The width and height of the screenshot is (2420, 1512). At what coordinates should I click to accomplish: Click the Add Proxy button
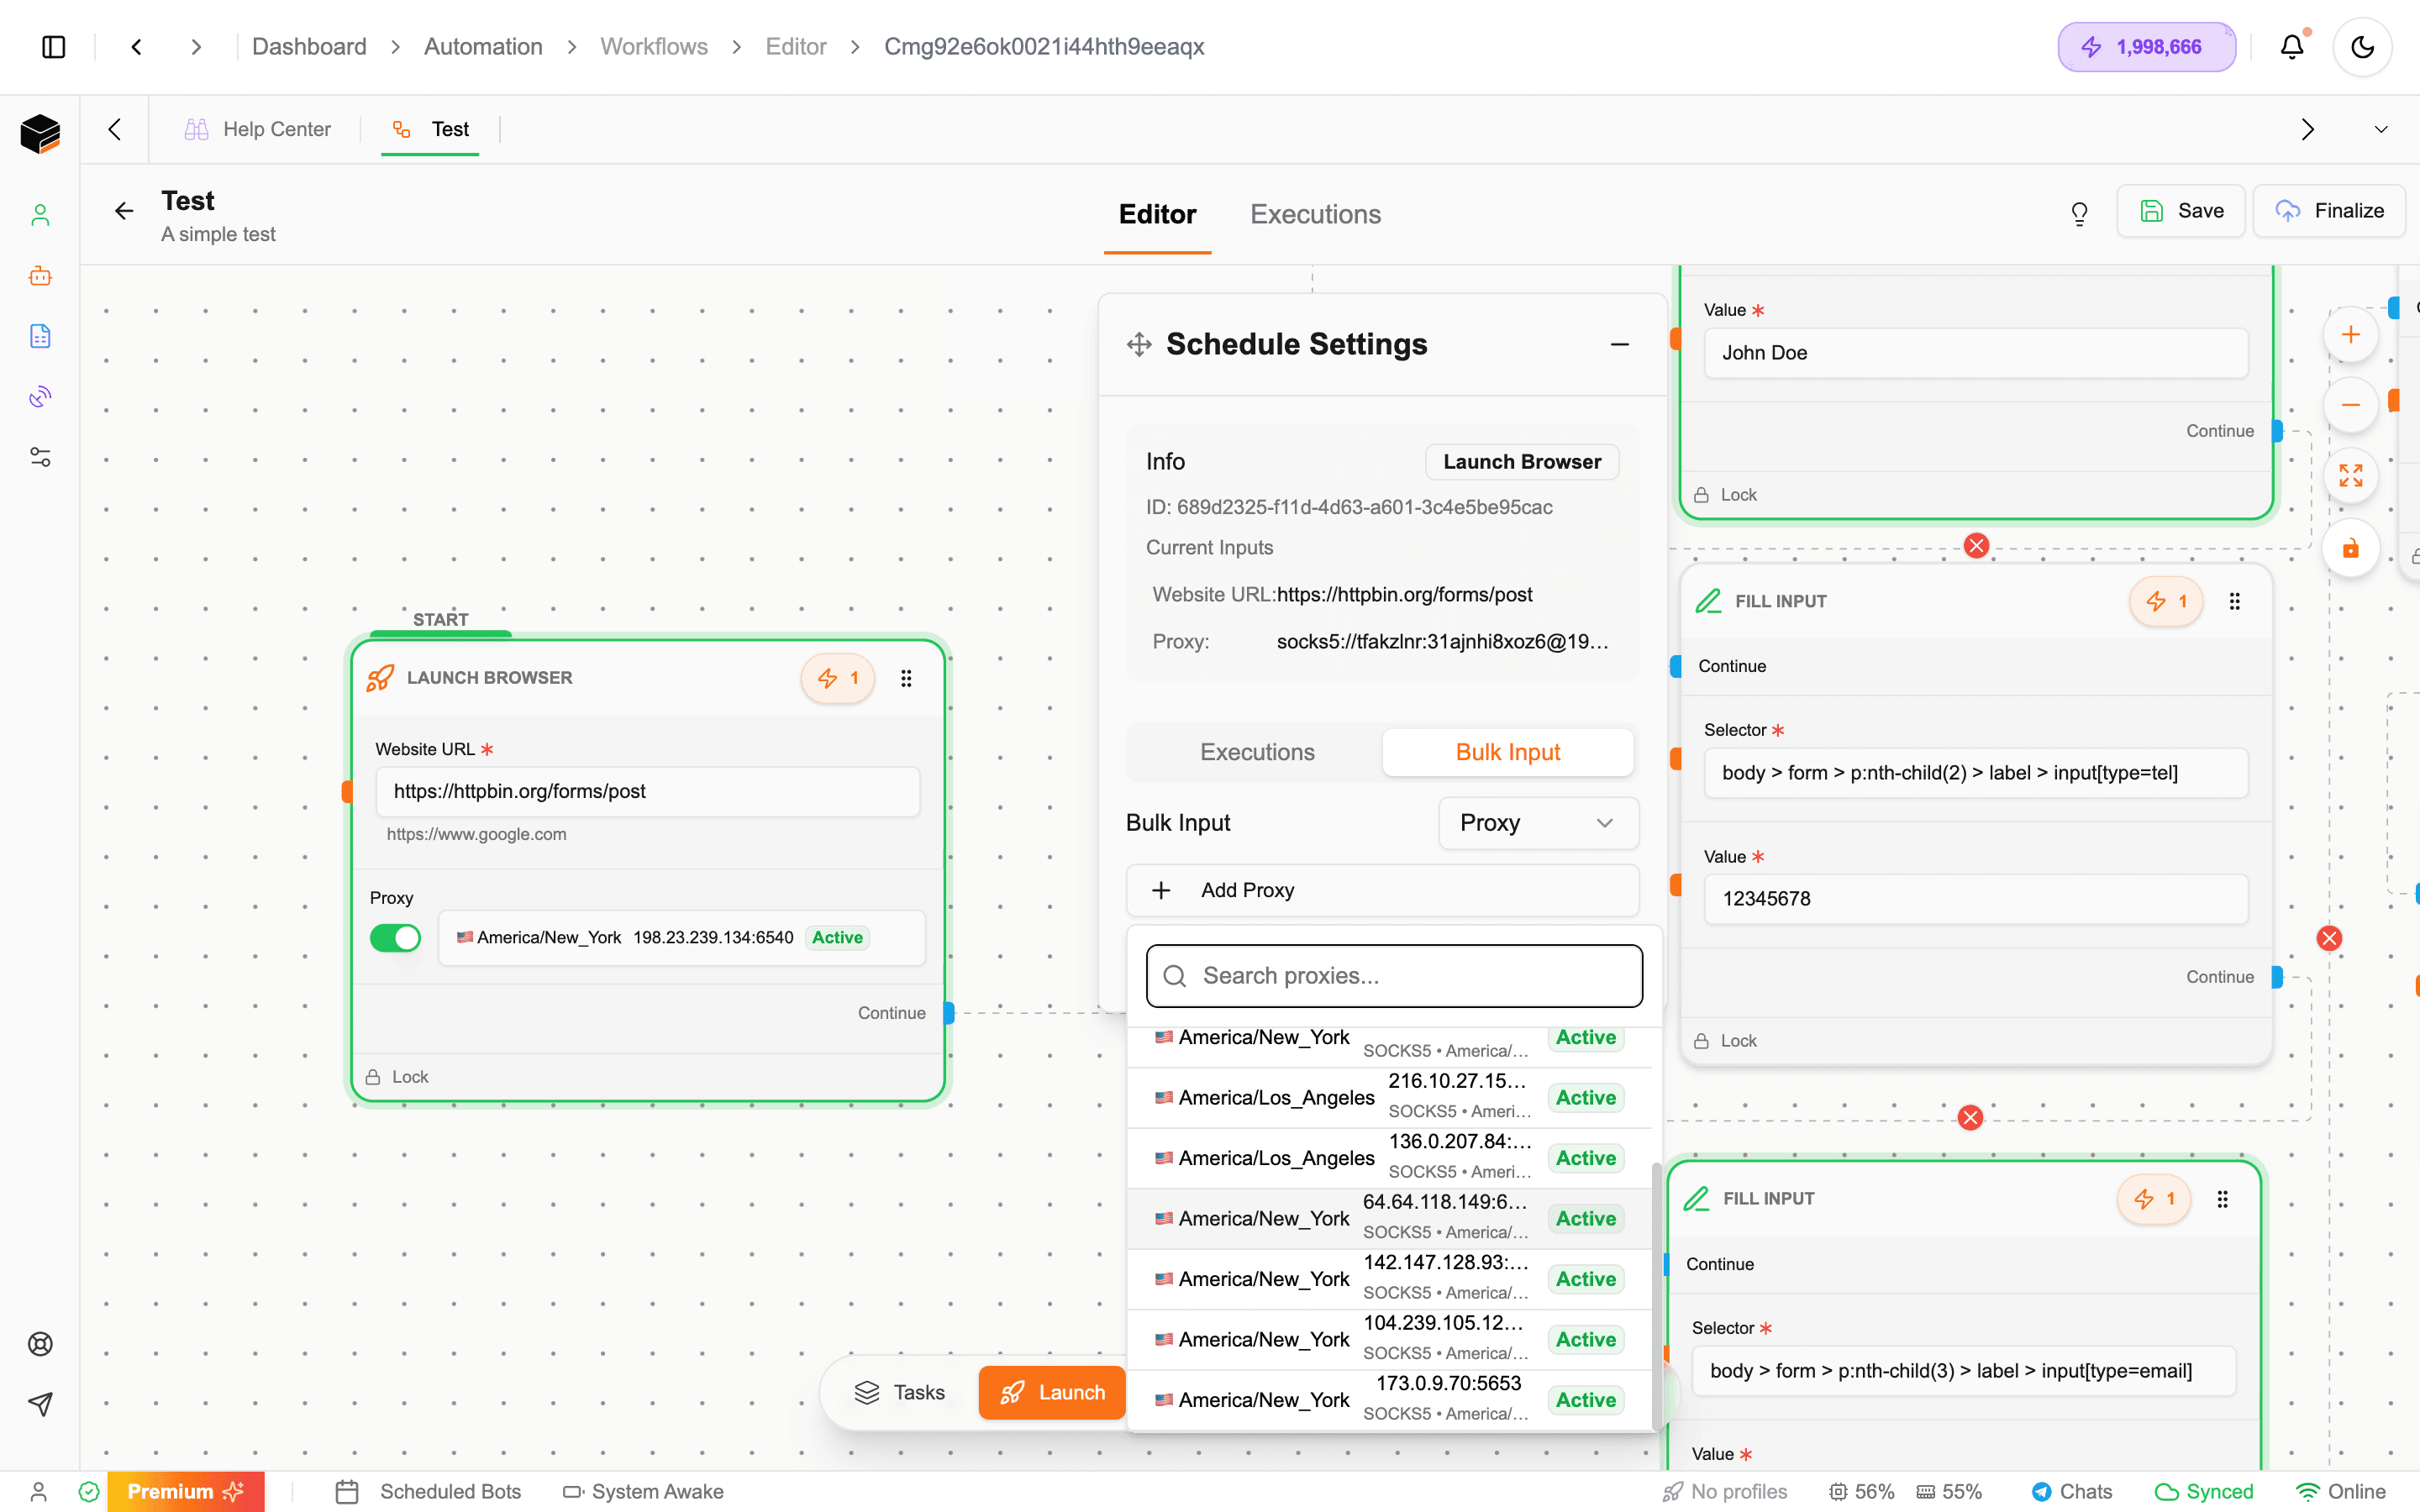pos(1382,890)
